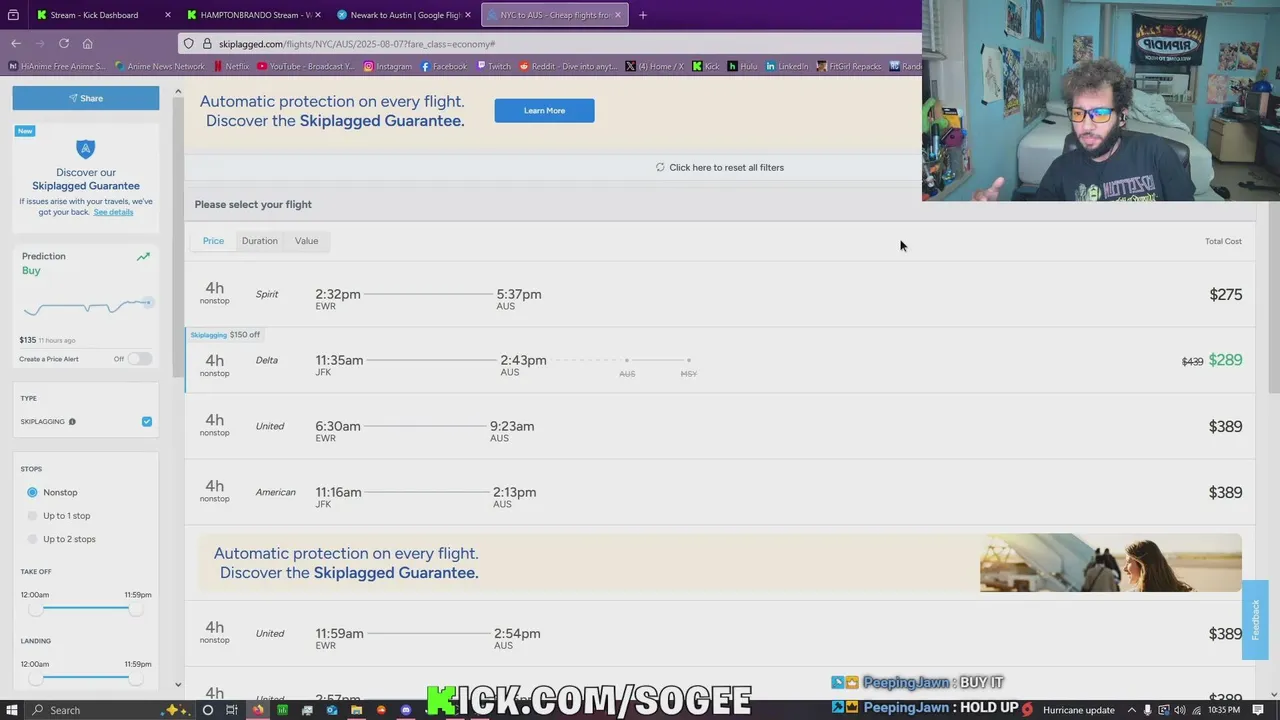Image resolution: width=1280 pixels, height=720 pixels.
Task: Select the Delta 11:35am $289 flight
Action: point(720,360)
